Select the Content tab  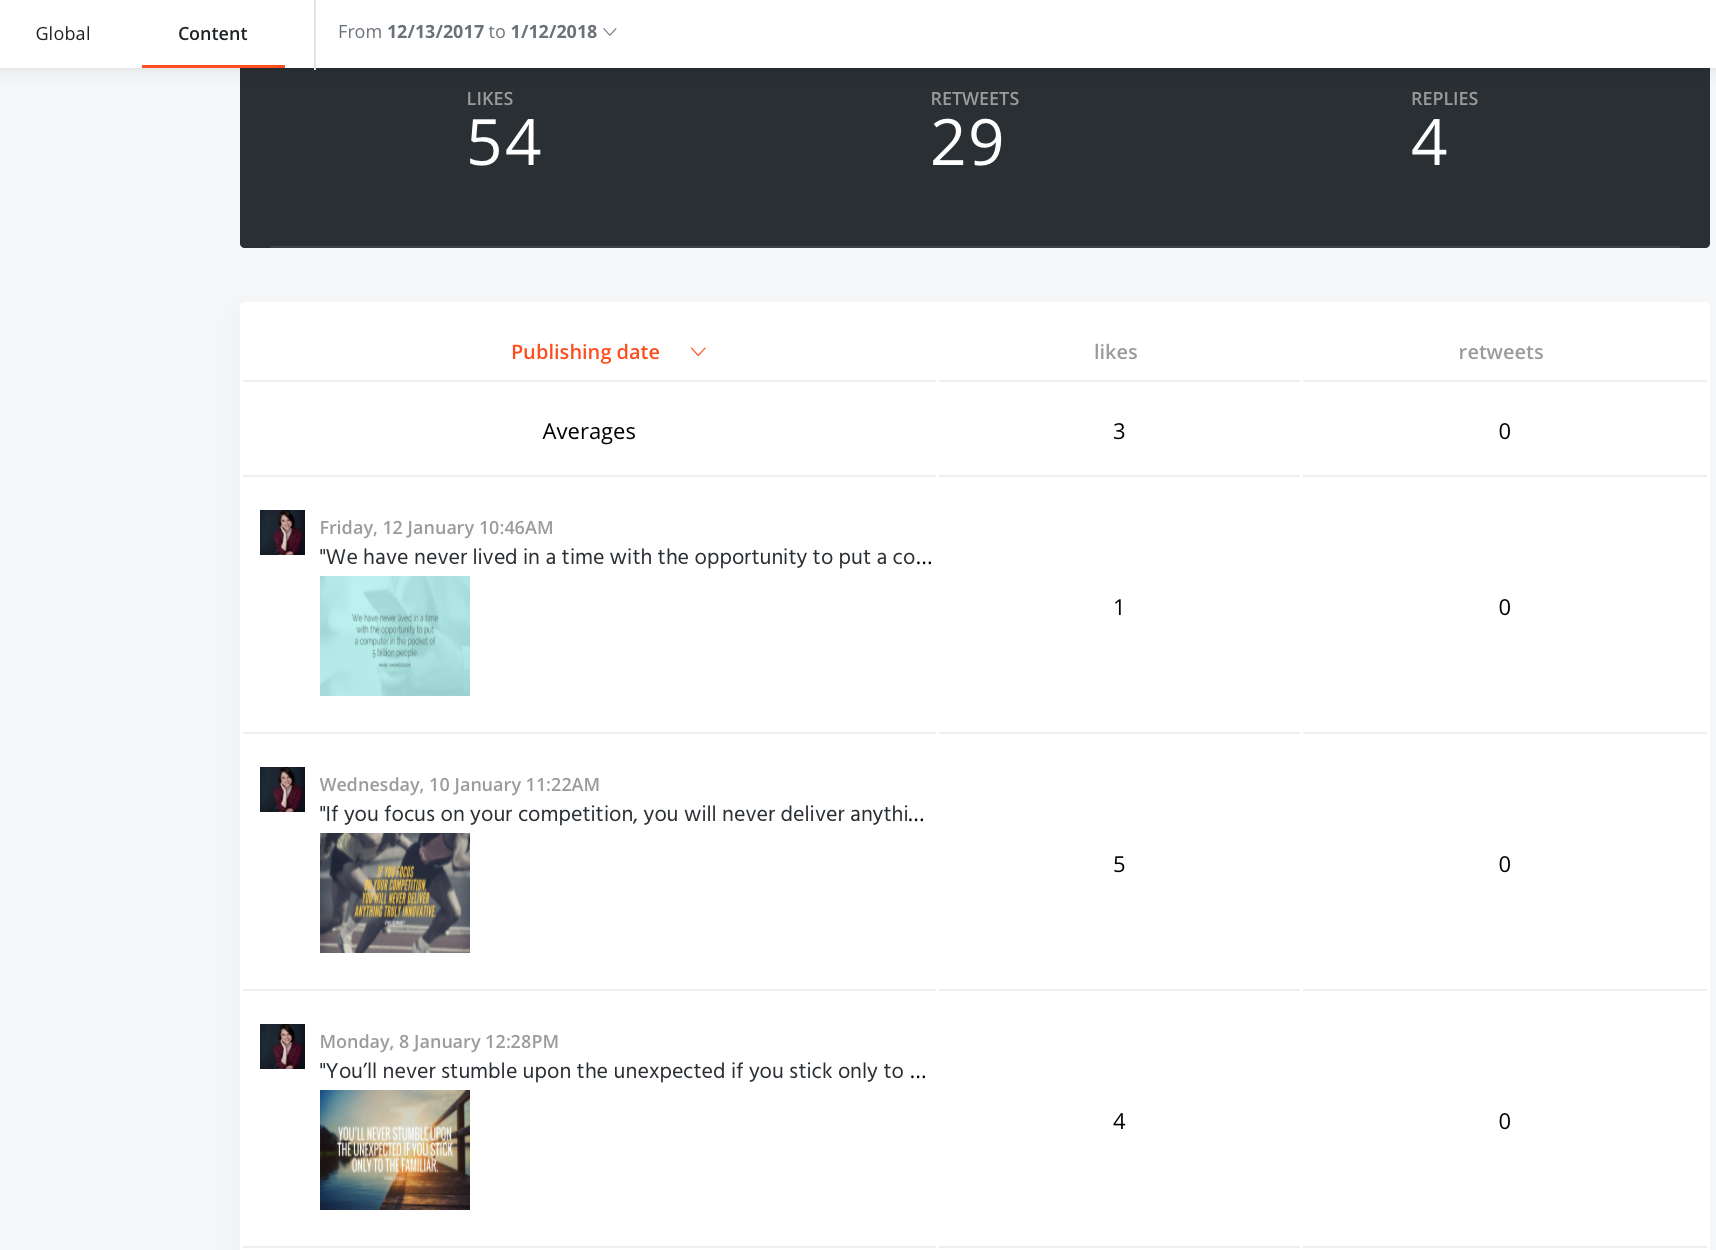[212, 33]
